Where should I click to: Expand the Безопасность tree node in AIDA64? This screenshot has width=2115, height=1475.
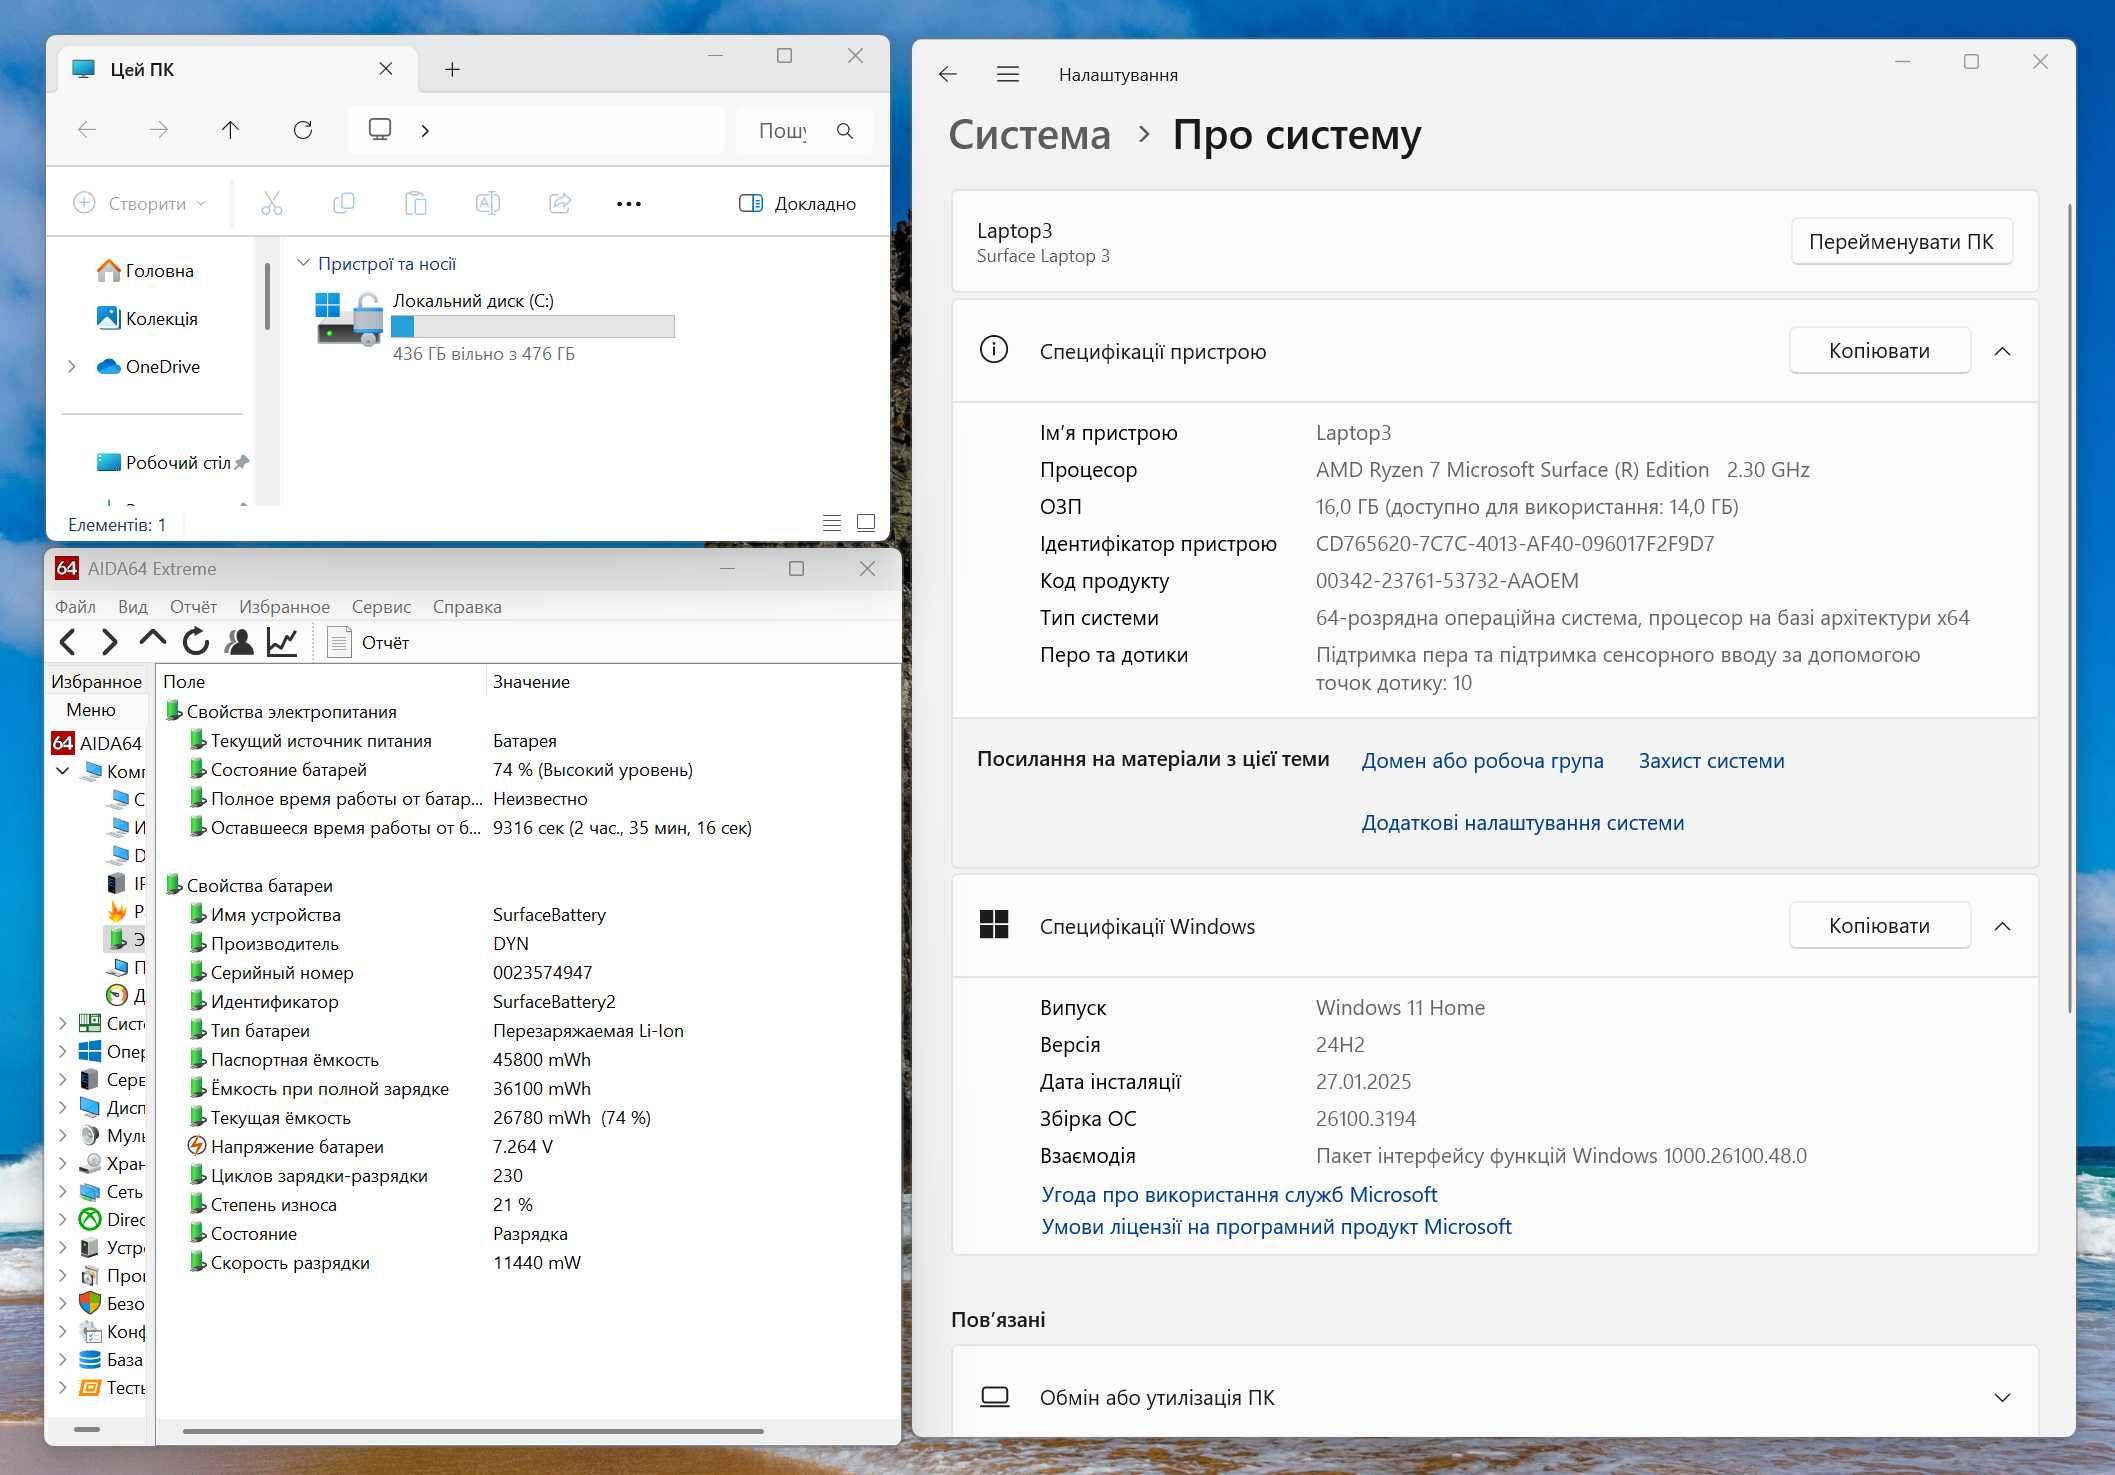tap(63, 1303)
